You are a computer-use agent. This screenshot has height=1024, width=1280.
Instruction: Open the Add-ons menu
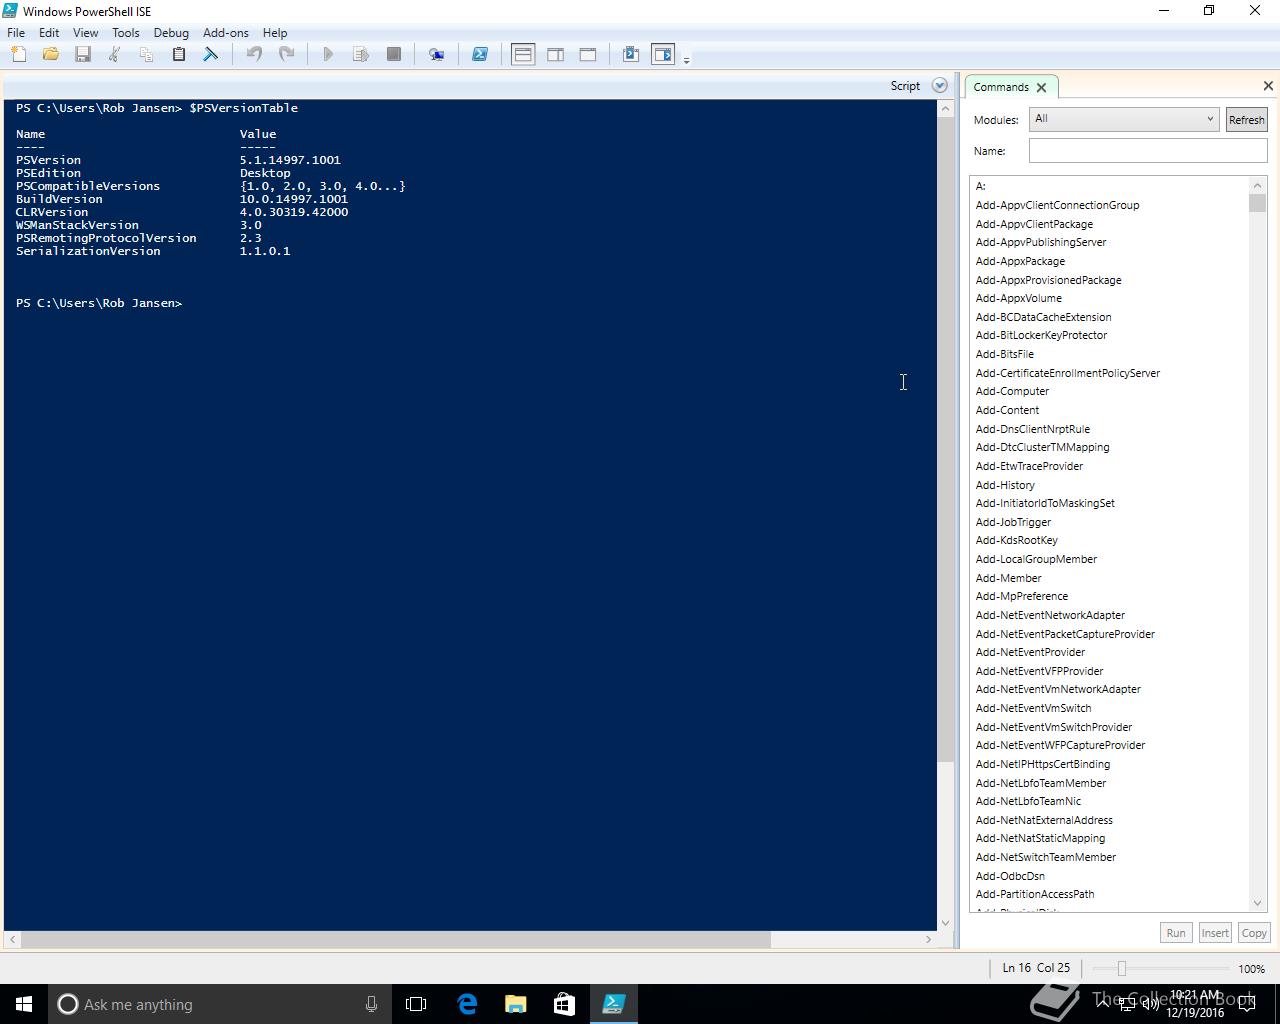click(x=225, y=33)
